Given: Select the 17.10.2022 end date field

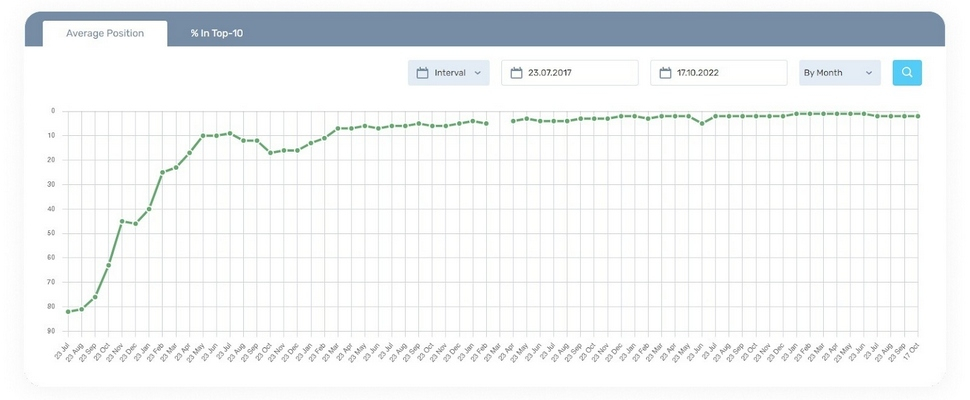Looking at the screenshot, I should (727, 73).
